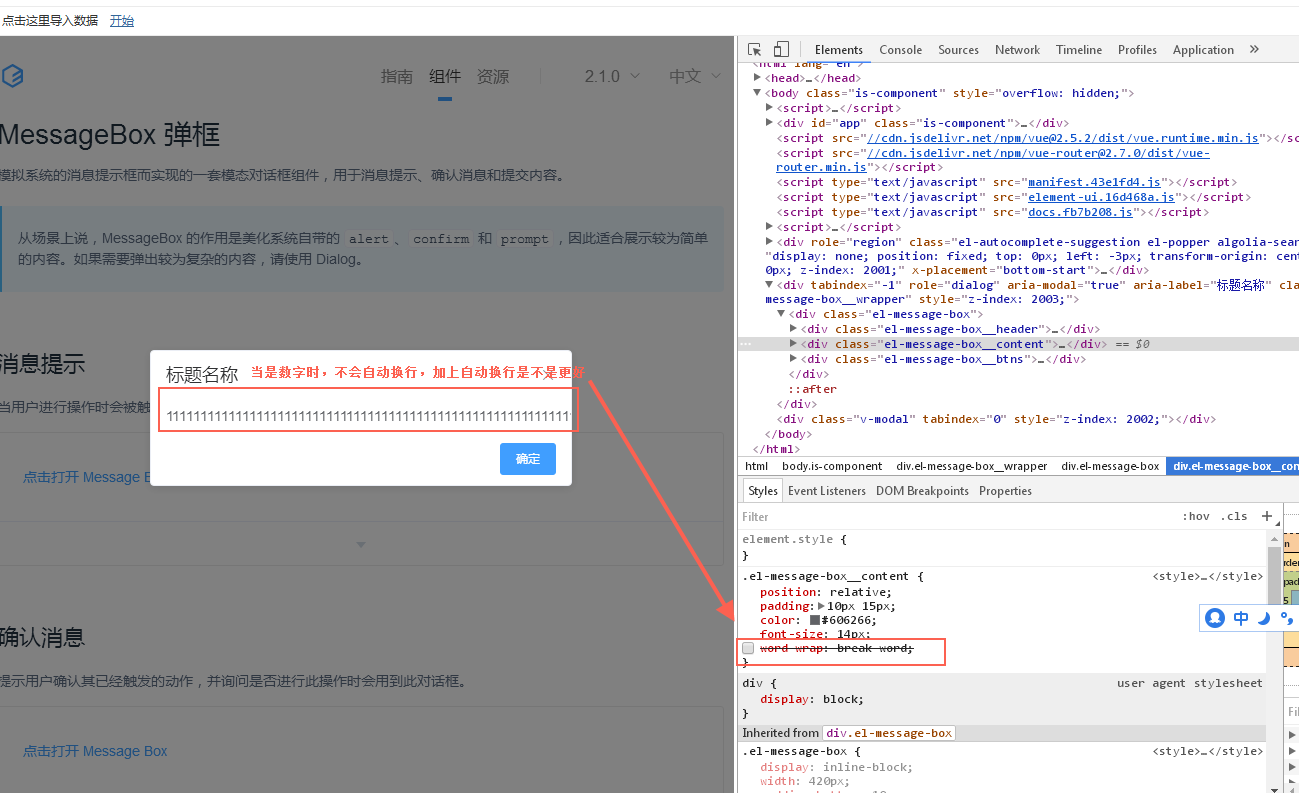Open the DOM Breakpoints pane tab
1299x793 pixels.
pos(922,491)
